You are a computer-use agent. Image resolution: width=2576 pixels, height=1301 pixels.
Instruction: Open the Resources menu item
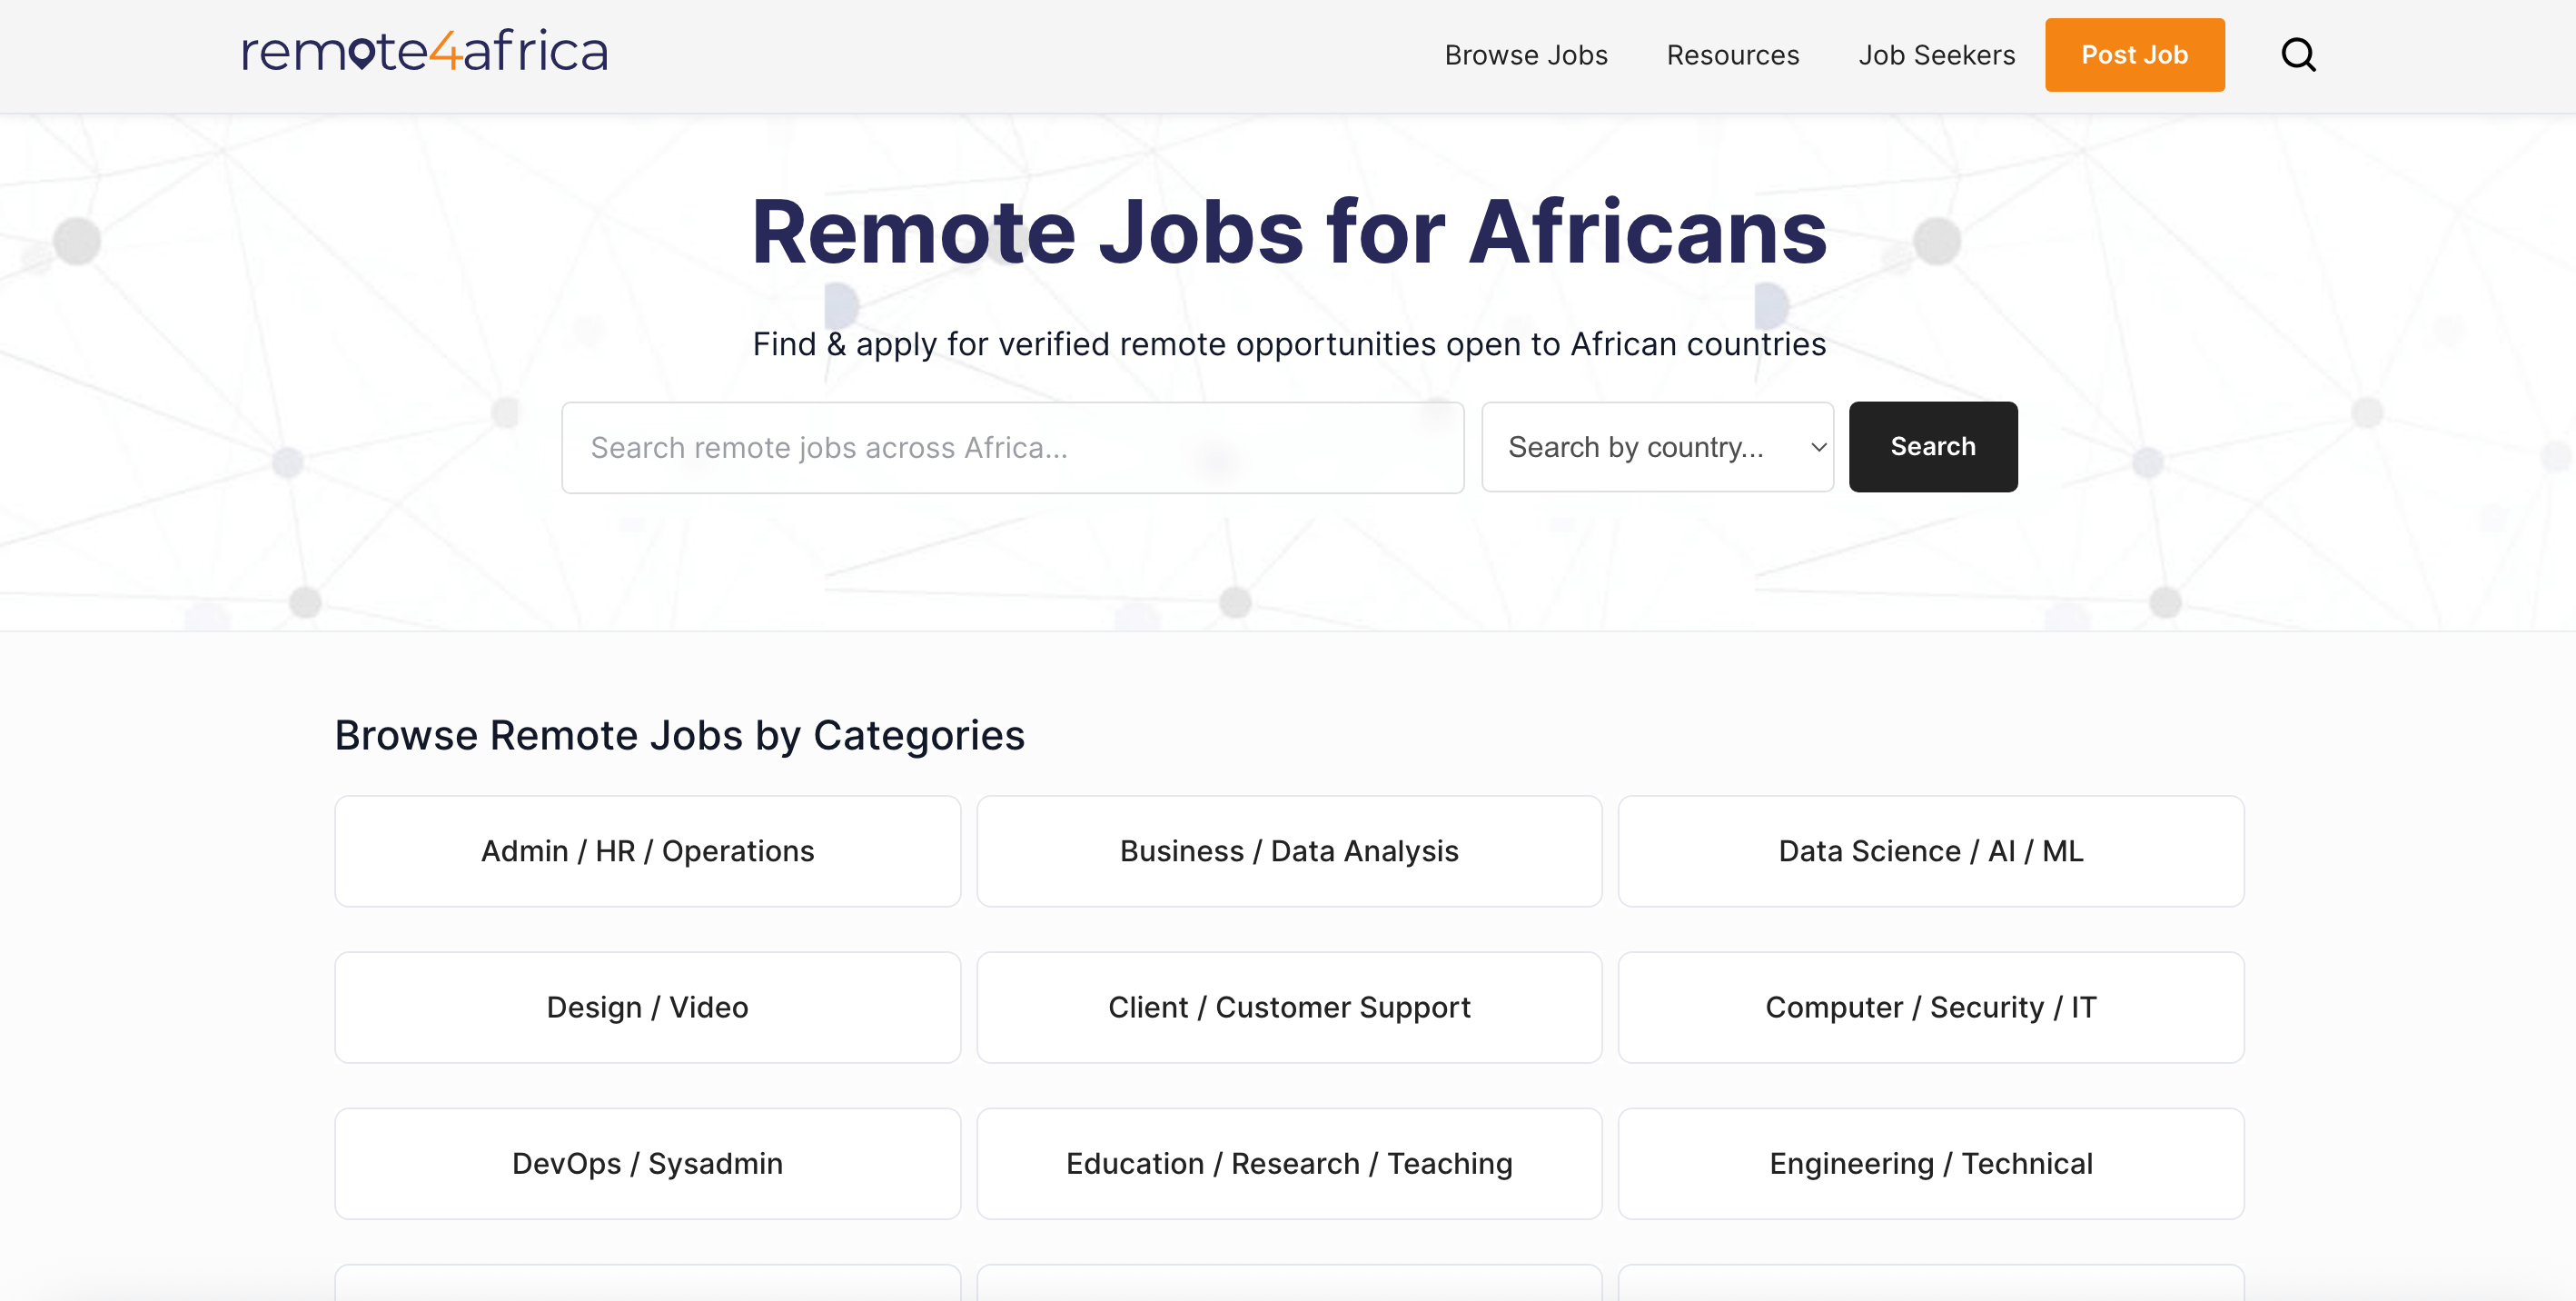click(1732, 55)
